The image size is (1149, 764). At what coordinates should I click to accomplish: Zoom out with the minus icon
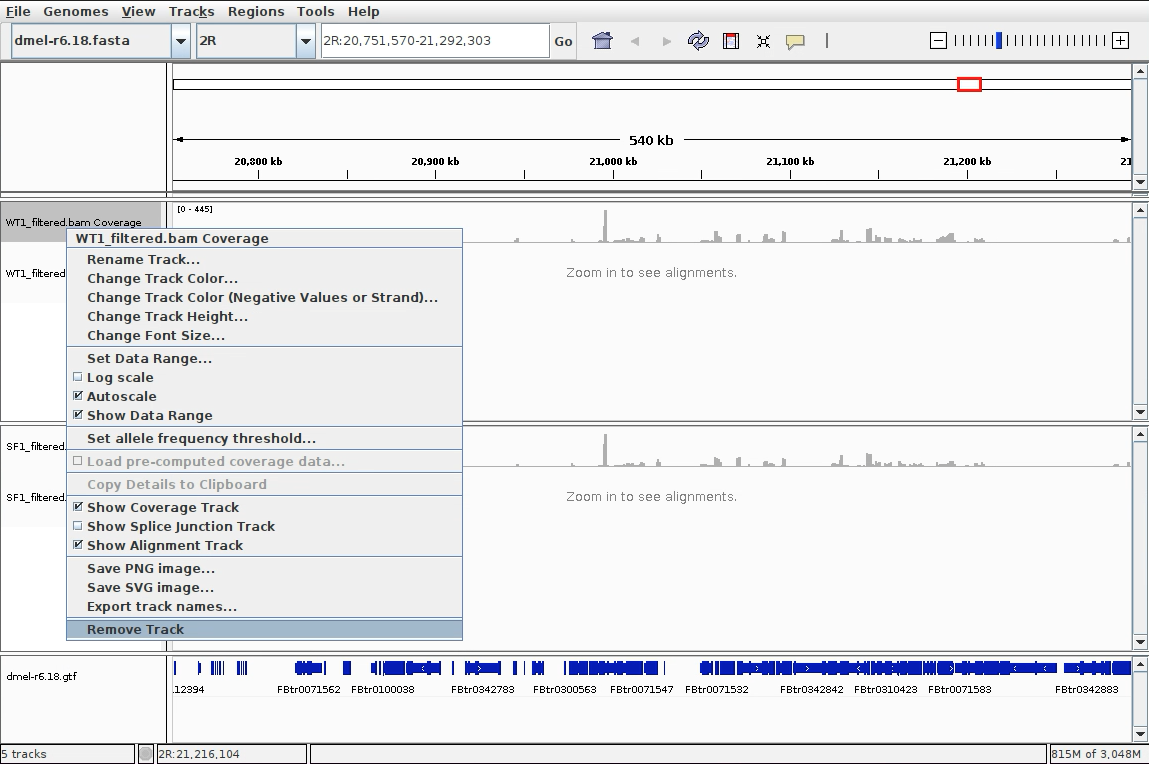[x=938, y=41]
